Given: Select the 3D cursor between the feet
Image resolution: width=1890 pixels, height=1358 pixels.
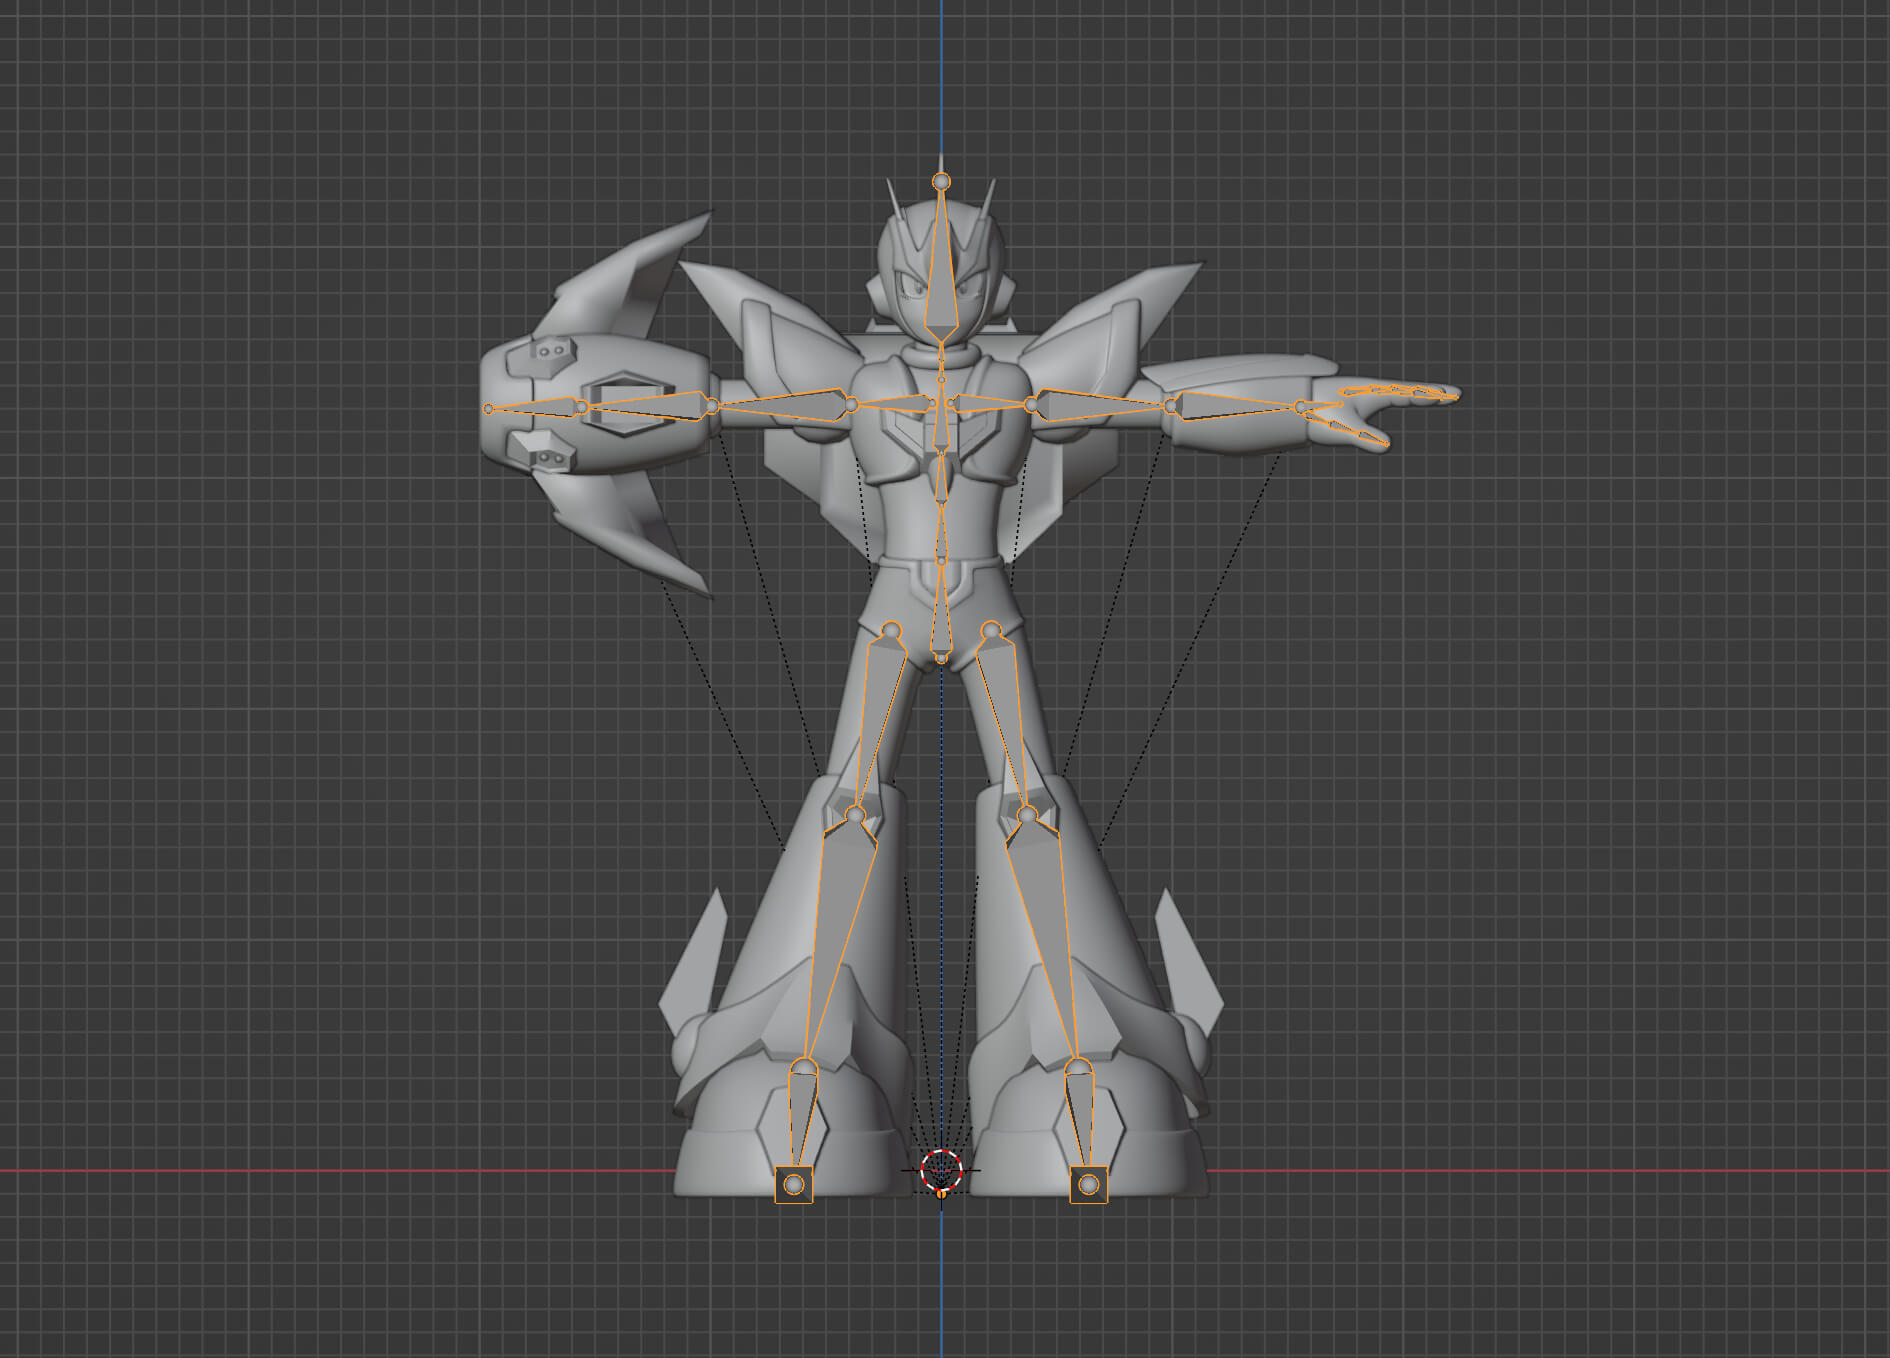Looking at the screenshot, I should pyautogui.click(x=941, y=1170).
